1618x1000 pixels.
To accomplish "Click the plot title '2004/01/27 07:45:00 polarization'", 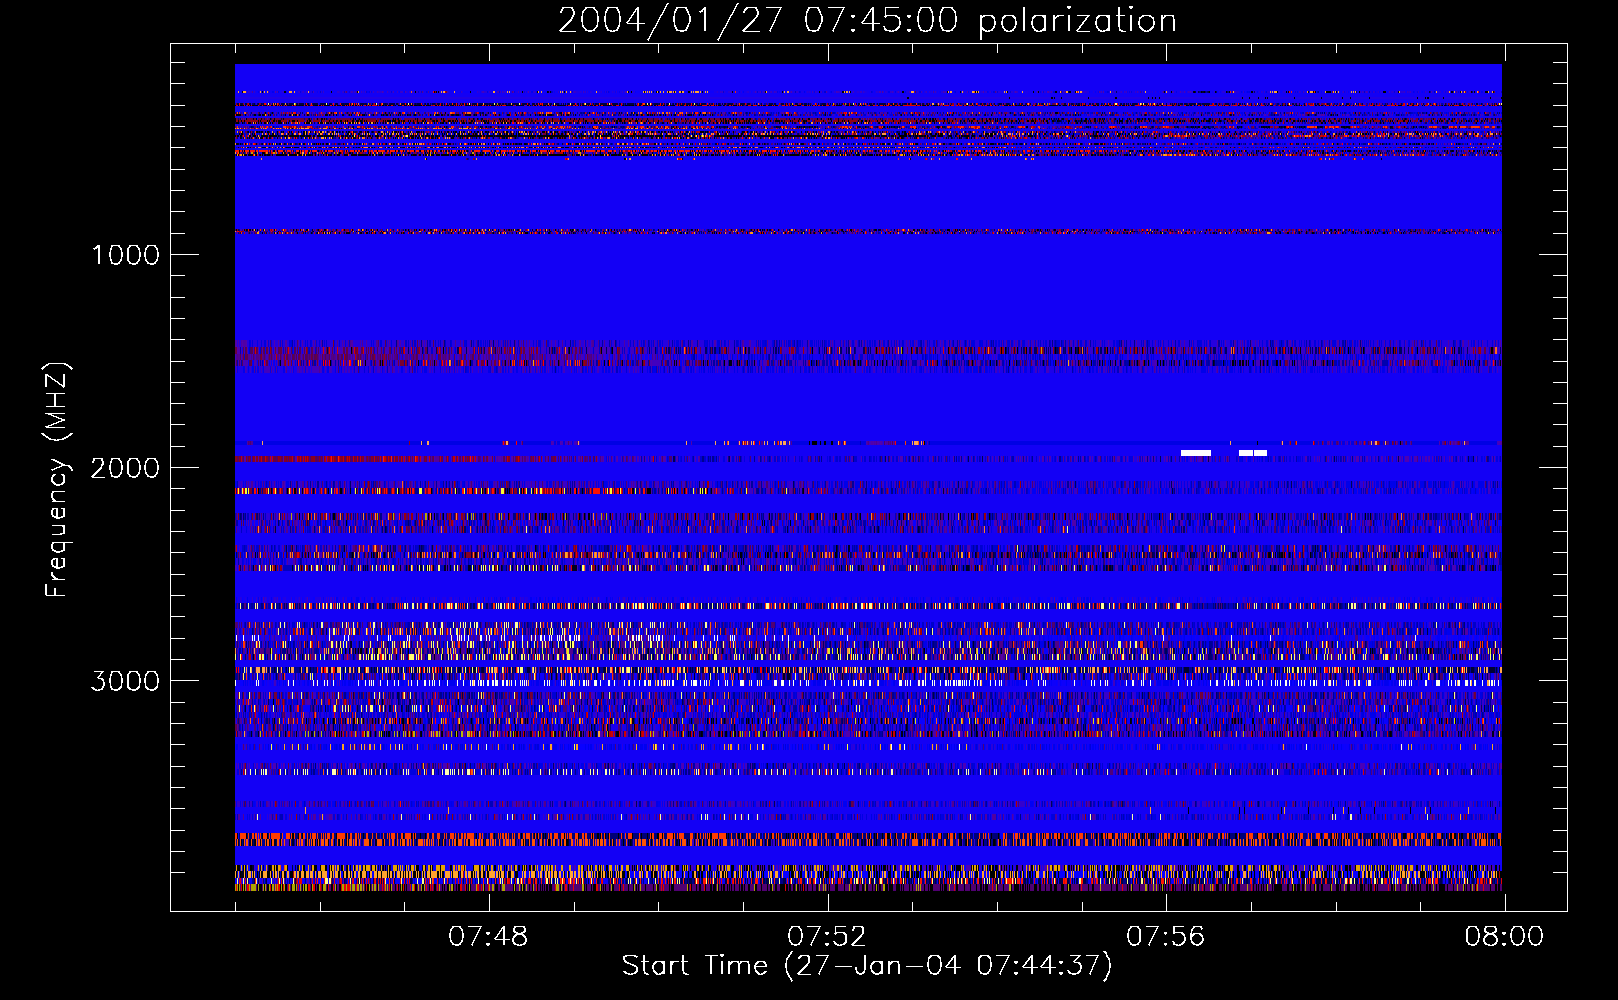I will coord(867,21).
